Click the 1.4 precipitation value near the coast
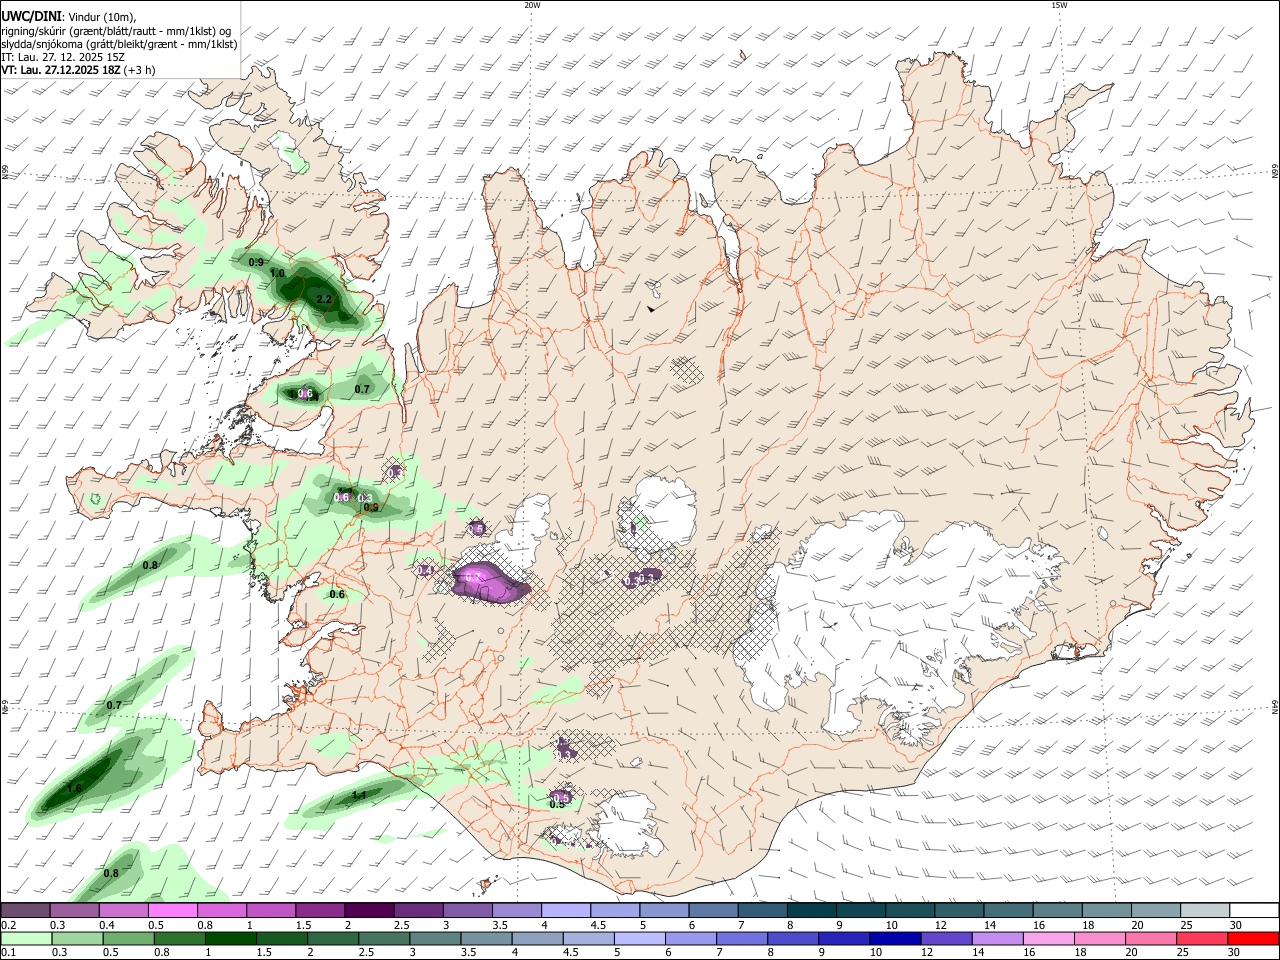The width and height of the screenshot is (1280, 960). tap(359, 796)
